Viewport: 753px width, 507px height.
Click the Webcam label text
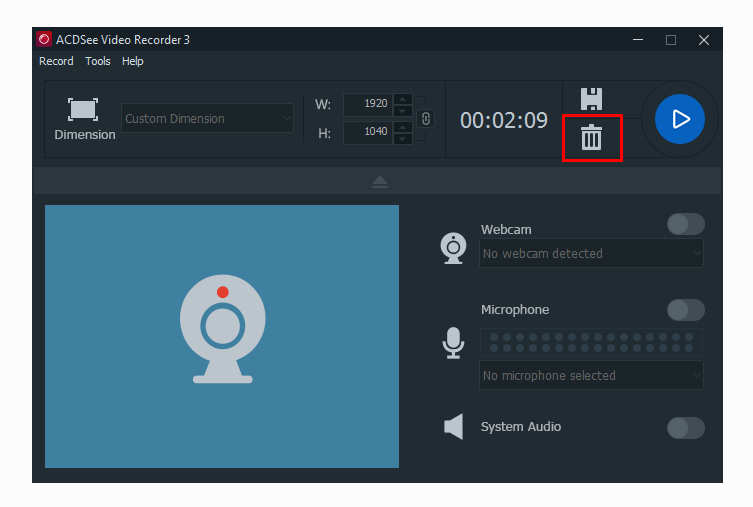click(506, 229)
